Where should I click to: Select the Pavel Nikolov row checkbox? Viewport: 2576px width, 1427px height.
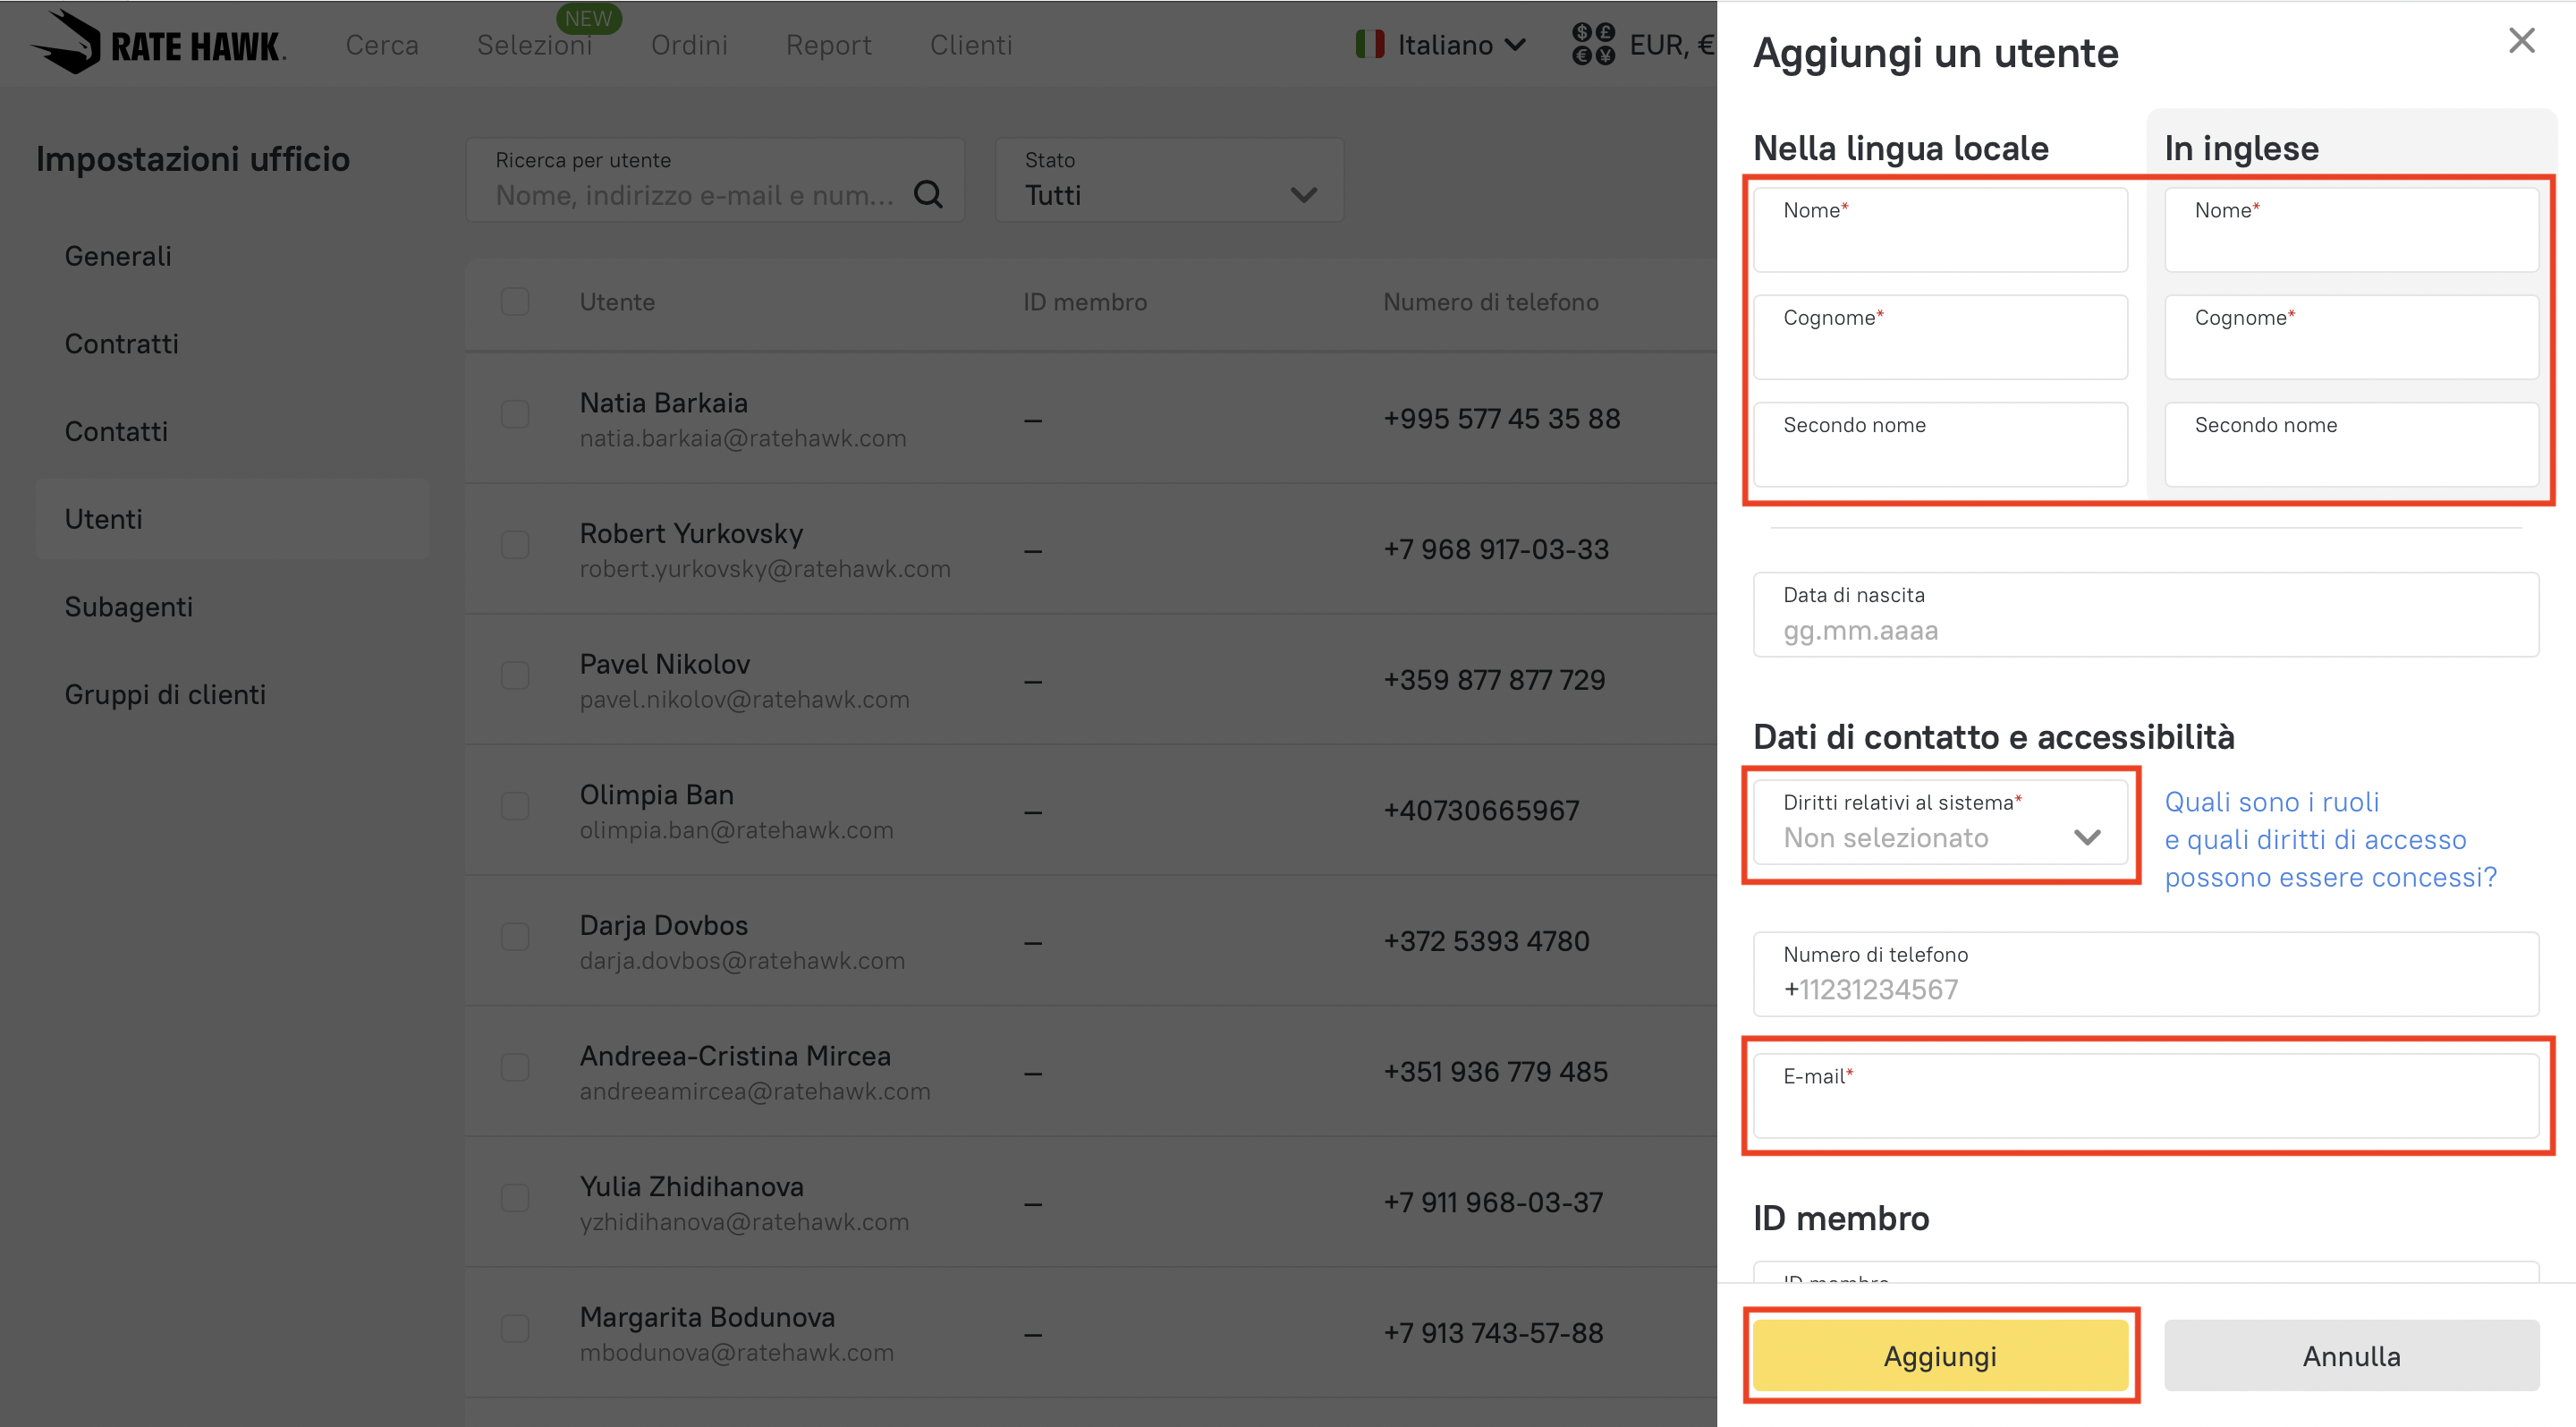coord(515,676)
